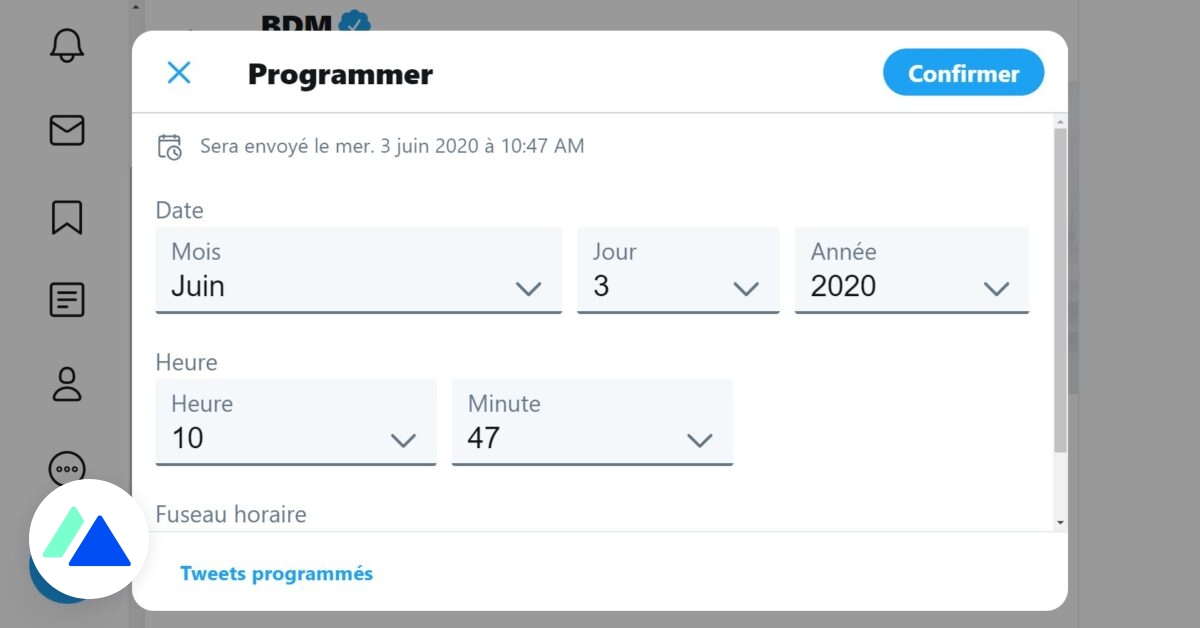Open Bookmarks from the sidebar
Viewport: 1200px width, 628px height.
point(66,216)
